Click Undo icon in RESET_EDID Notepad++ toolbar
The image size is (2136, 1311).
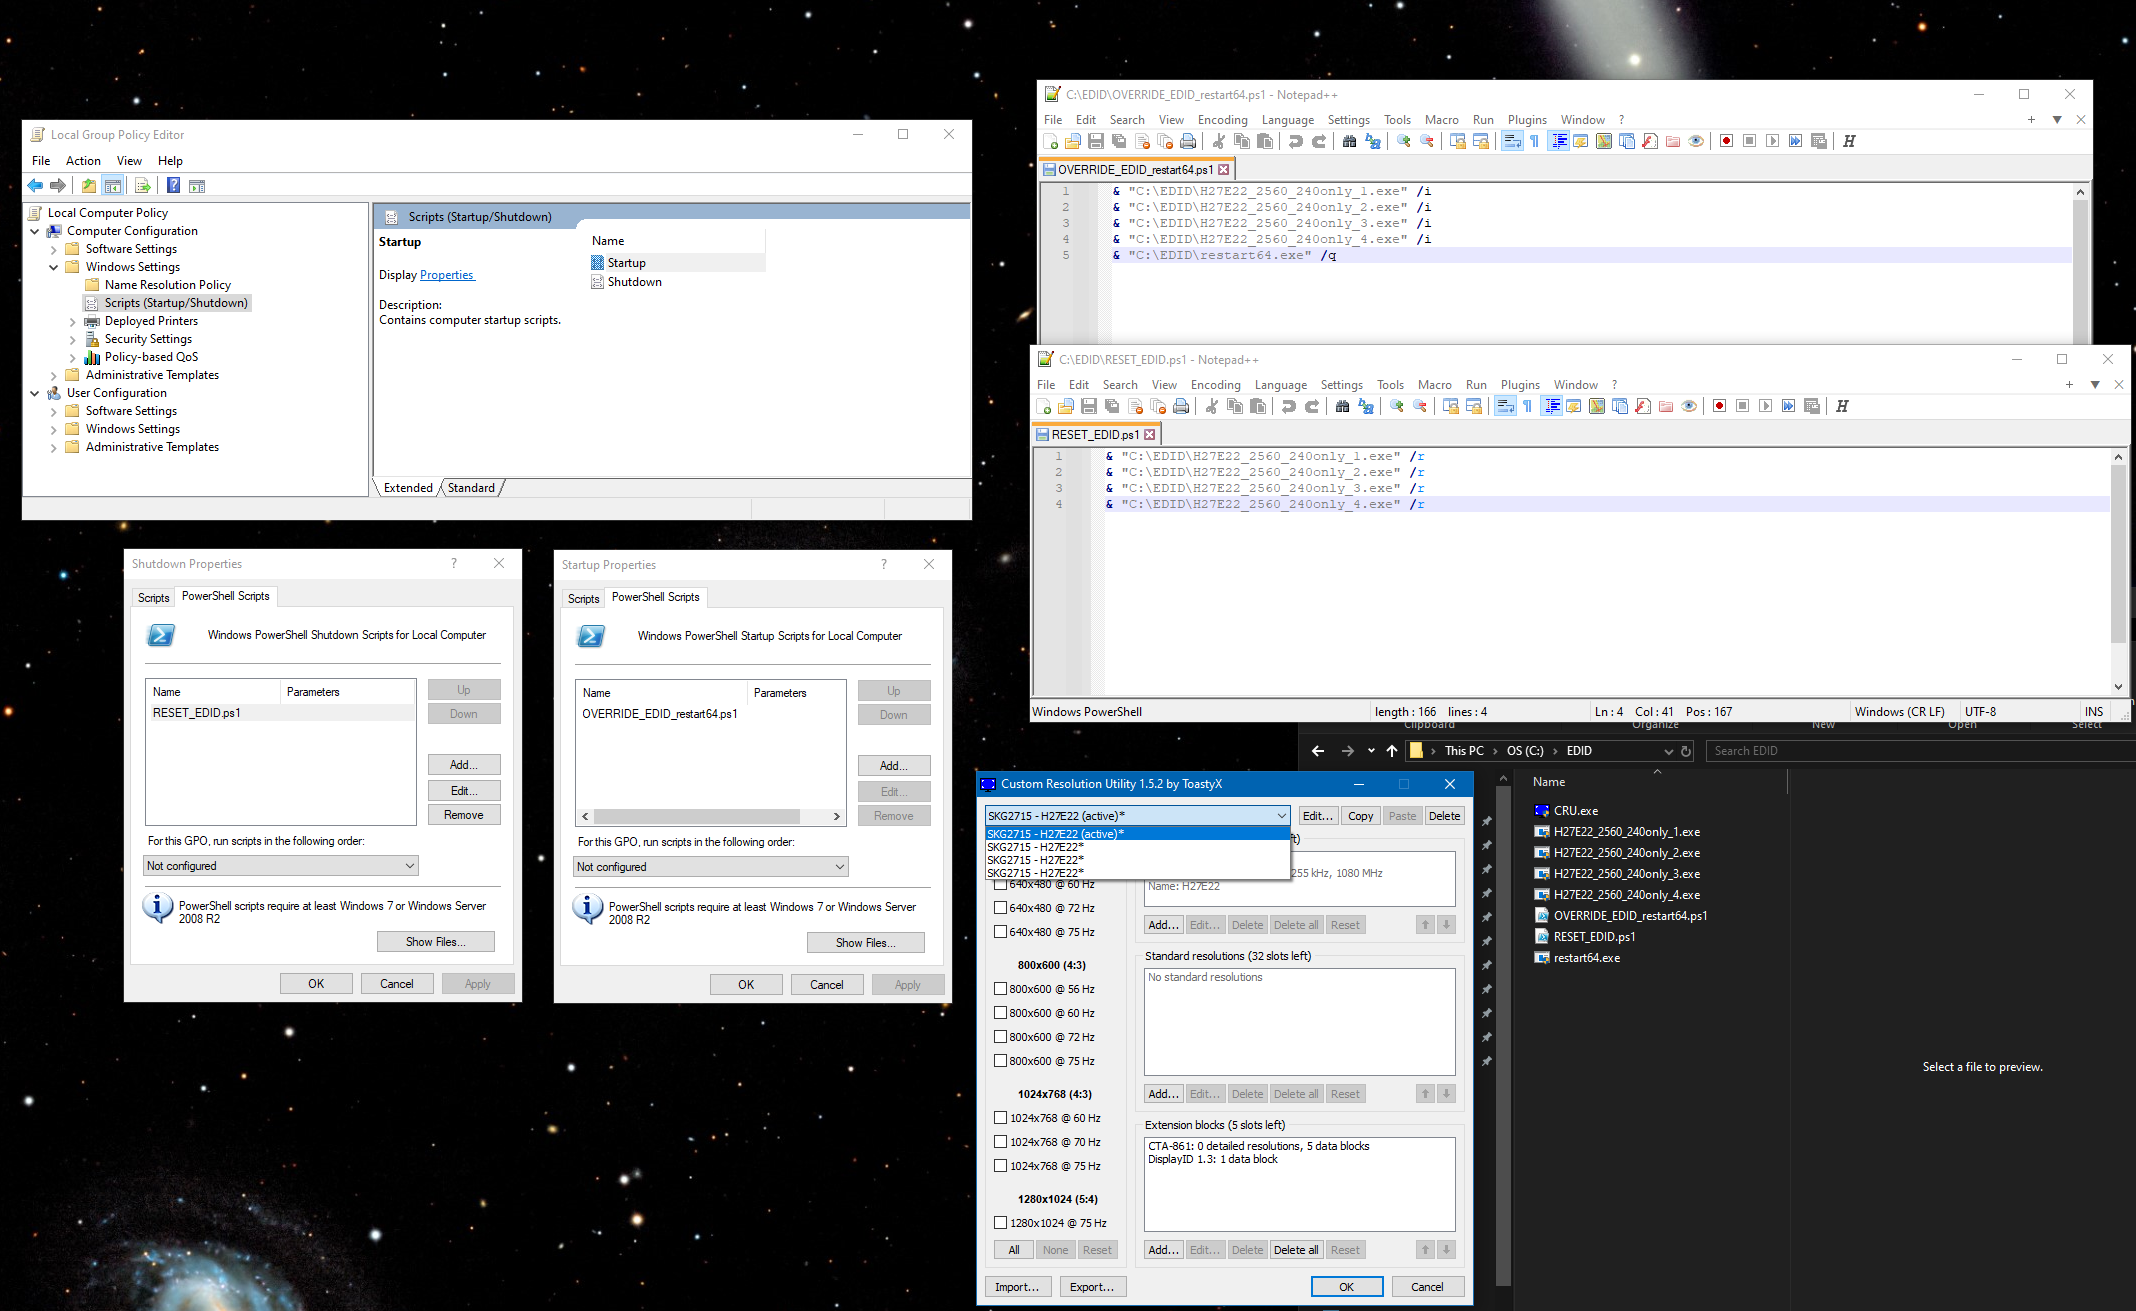click(x=1289, y=406)
